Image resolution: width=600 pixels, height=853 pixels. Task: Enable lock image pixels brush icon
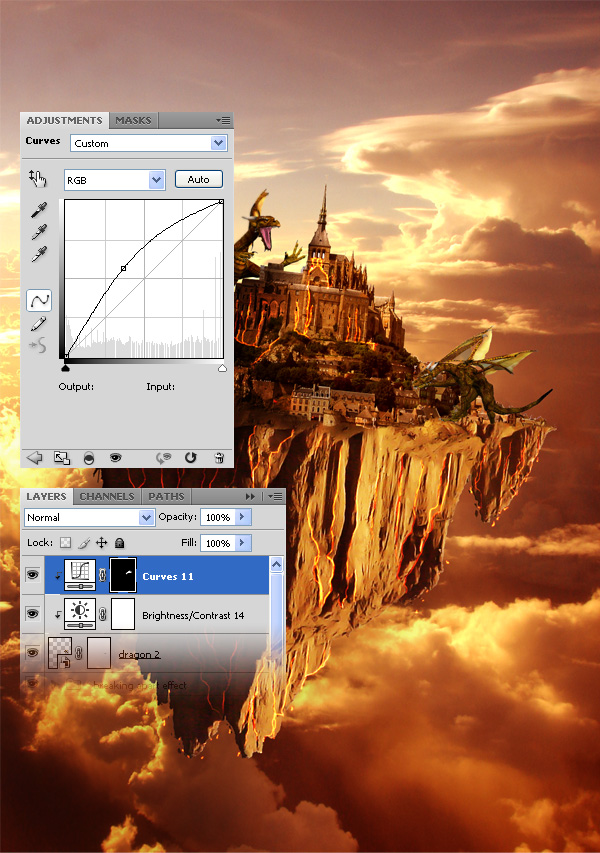point(83,542)
